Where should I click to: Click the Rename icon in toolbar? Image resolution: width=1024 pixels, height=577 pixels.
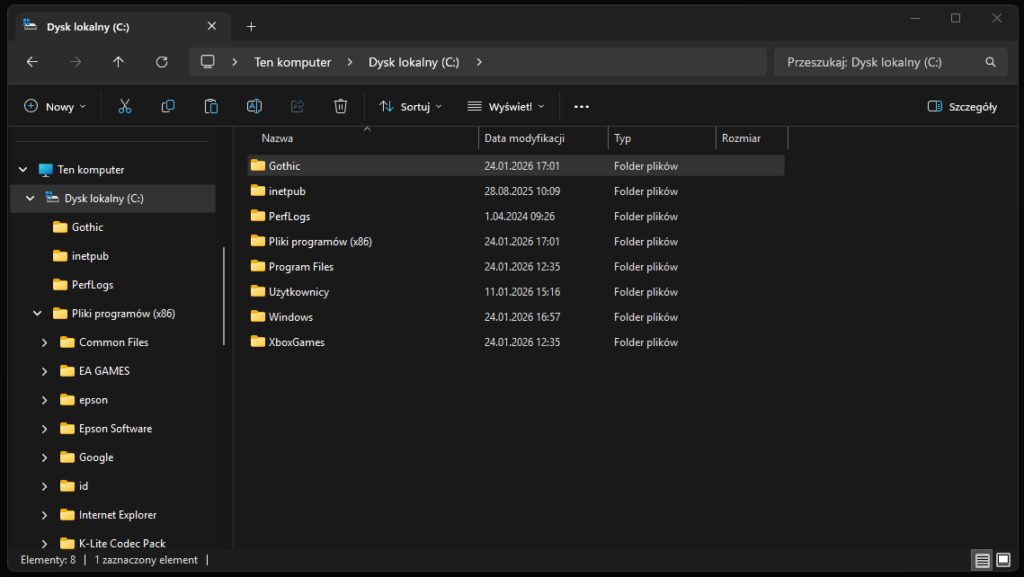tap(254, 106)
